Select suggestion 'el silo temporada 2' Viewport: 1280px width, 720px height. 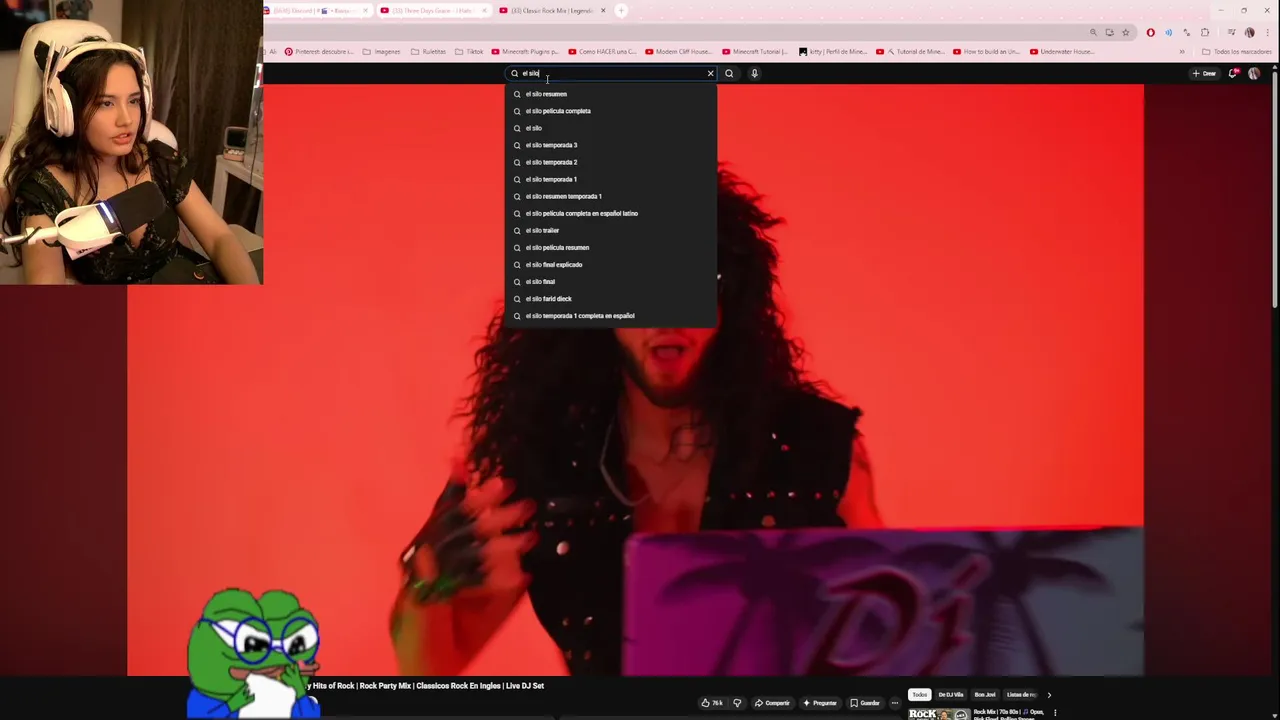pyautogui.click(x=611, y=162)
